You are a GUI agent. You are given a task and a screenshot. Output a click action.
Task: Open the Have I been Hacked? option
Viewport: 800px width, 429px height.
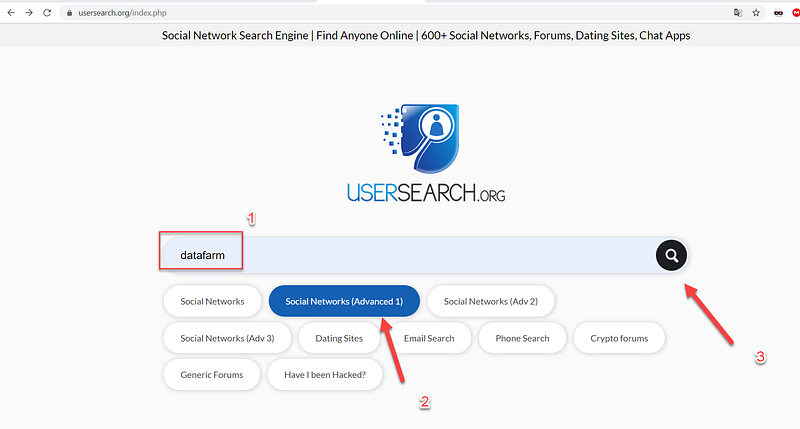[325, 375]
